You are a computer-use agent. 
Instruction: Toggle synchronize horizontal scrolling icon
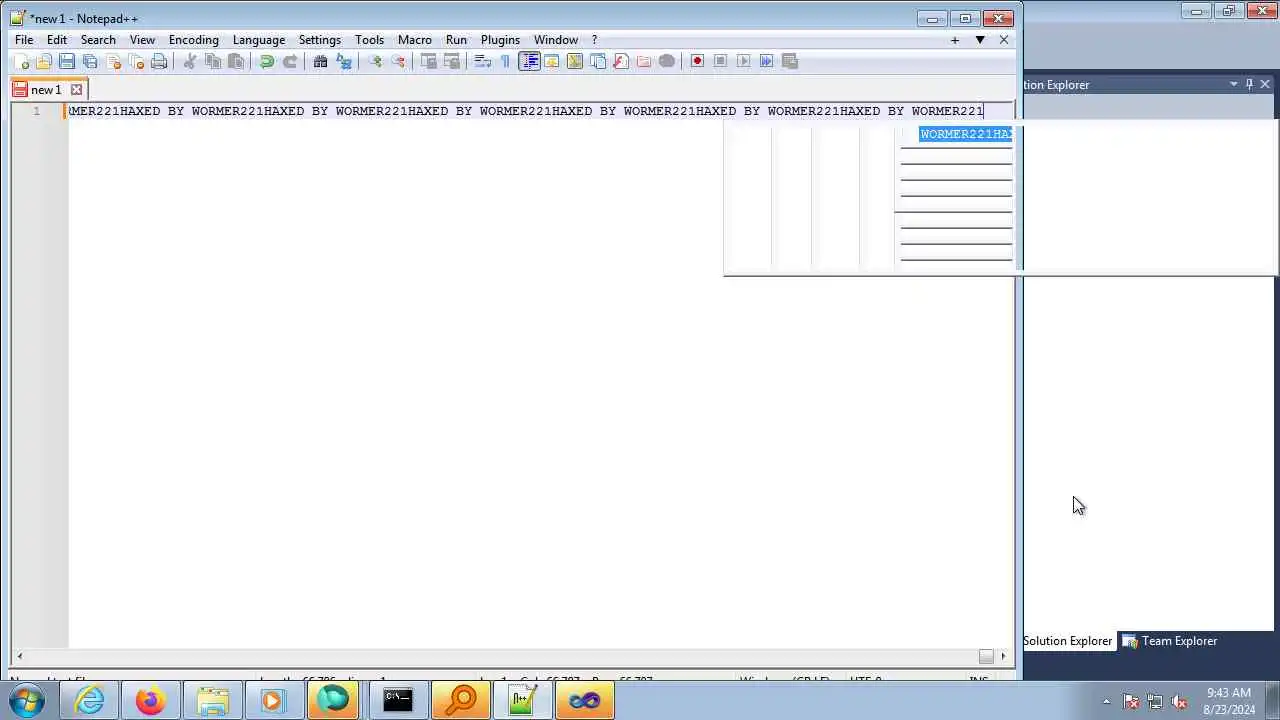pyautogui.click(x=452, y=61)
